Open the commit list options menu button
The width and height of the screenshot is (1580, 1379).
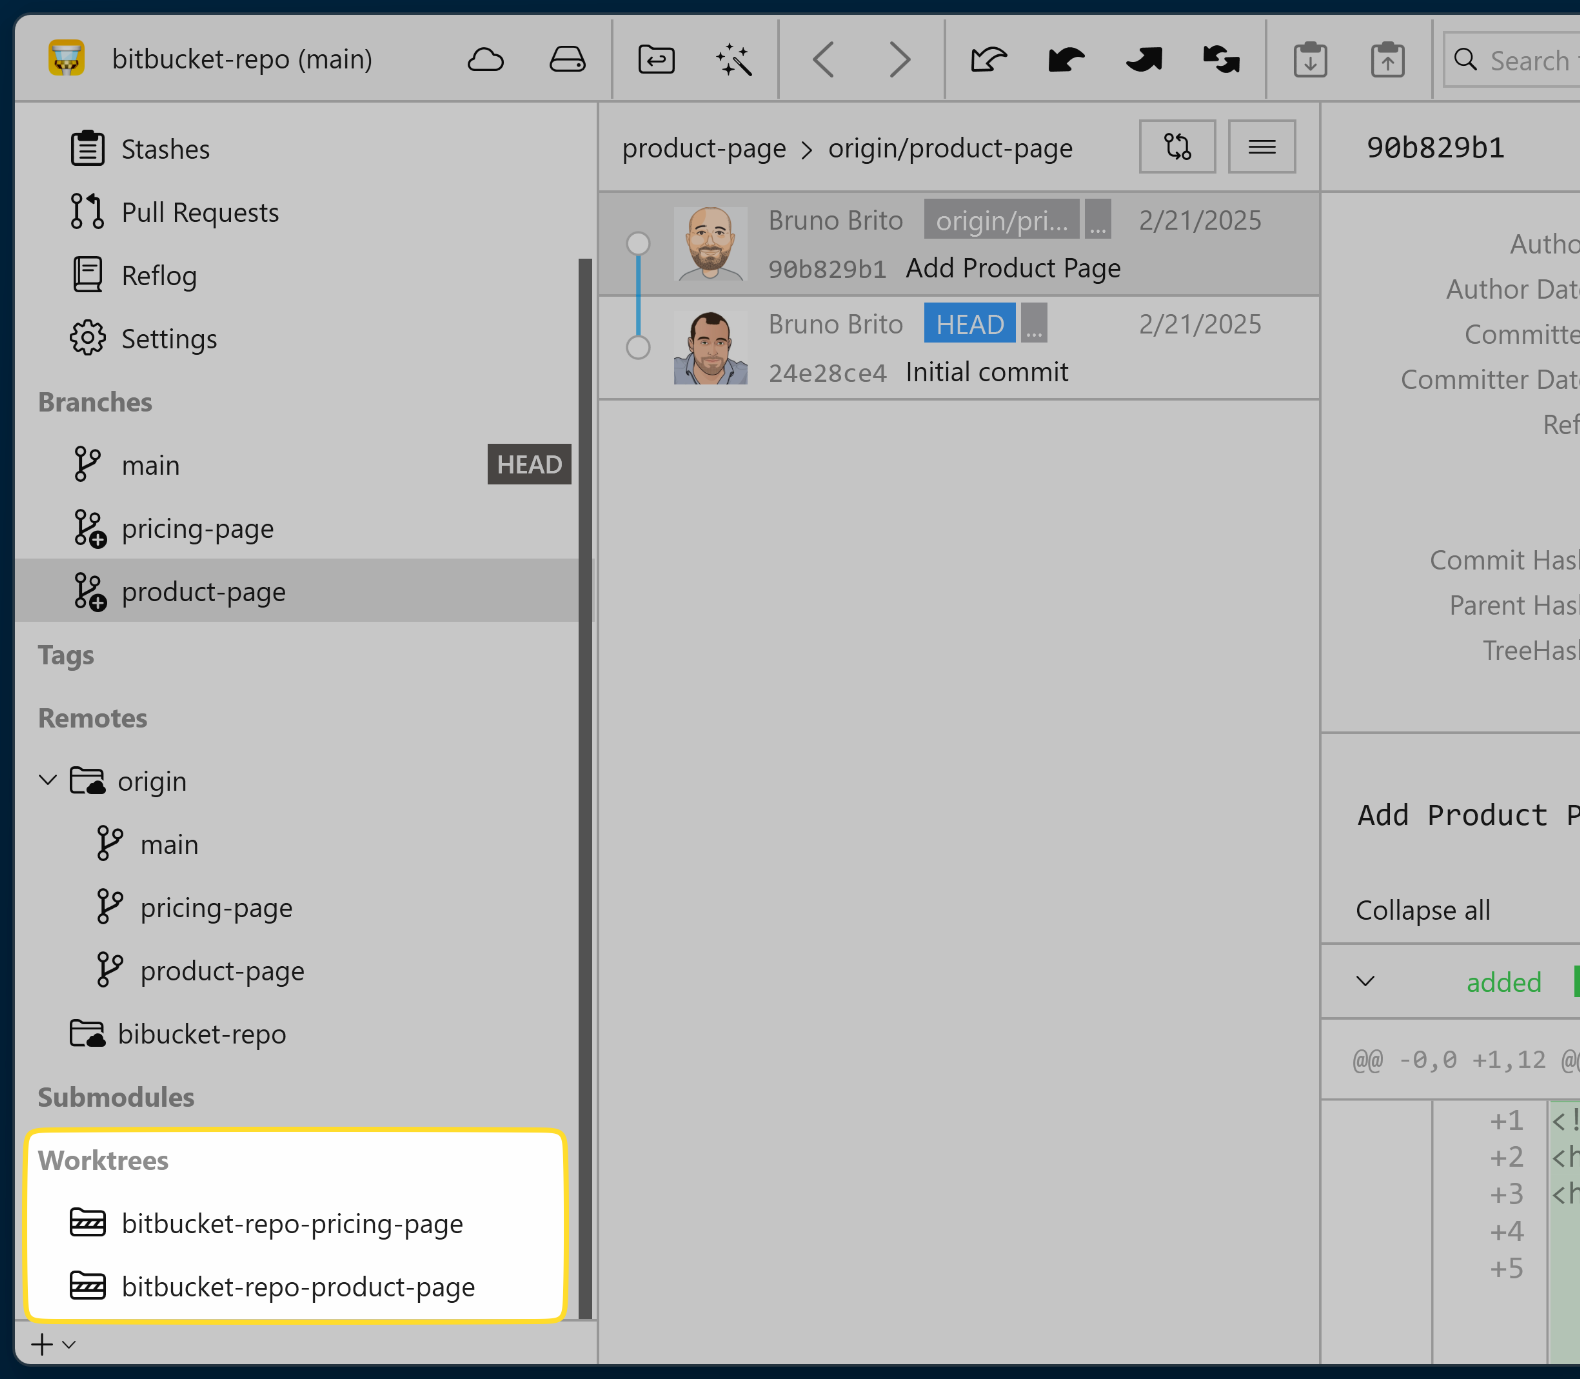pyautogui.click(x=1261, y=147)
